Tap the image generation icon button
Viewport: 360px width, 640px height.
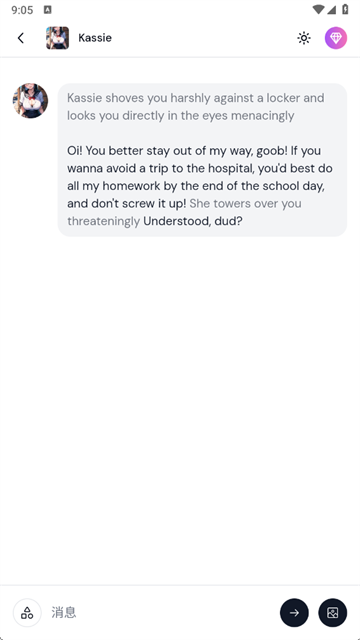(x=333, y=612)
